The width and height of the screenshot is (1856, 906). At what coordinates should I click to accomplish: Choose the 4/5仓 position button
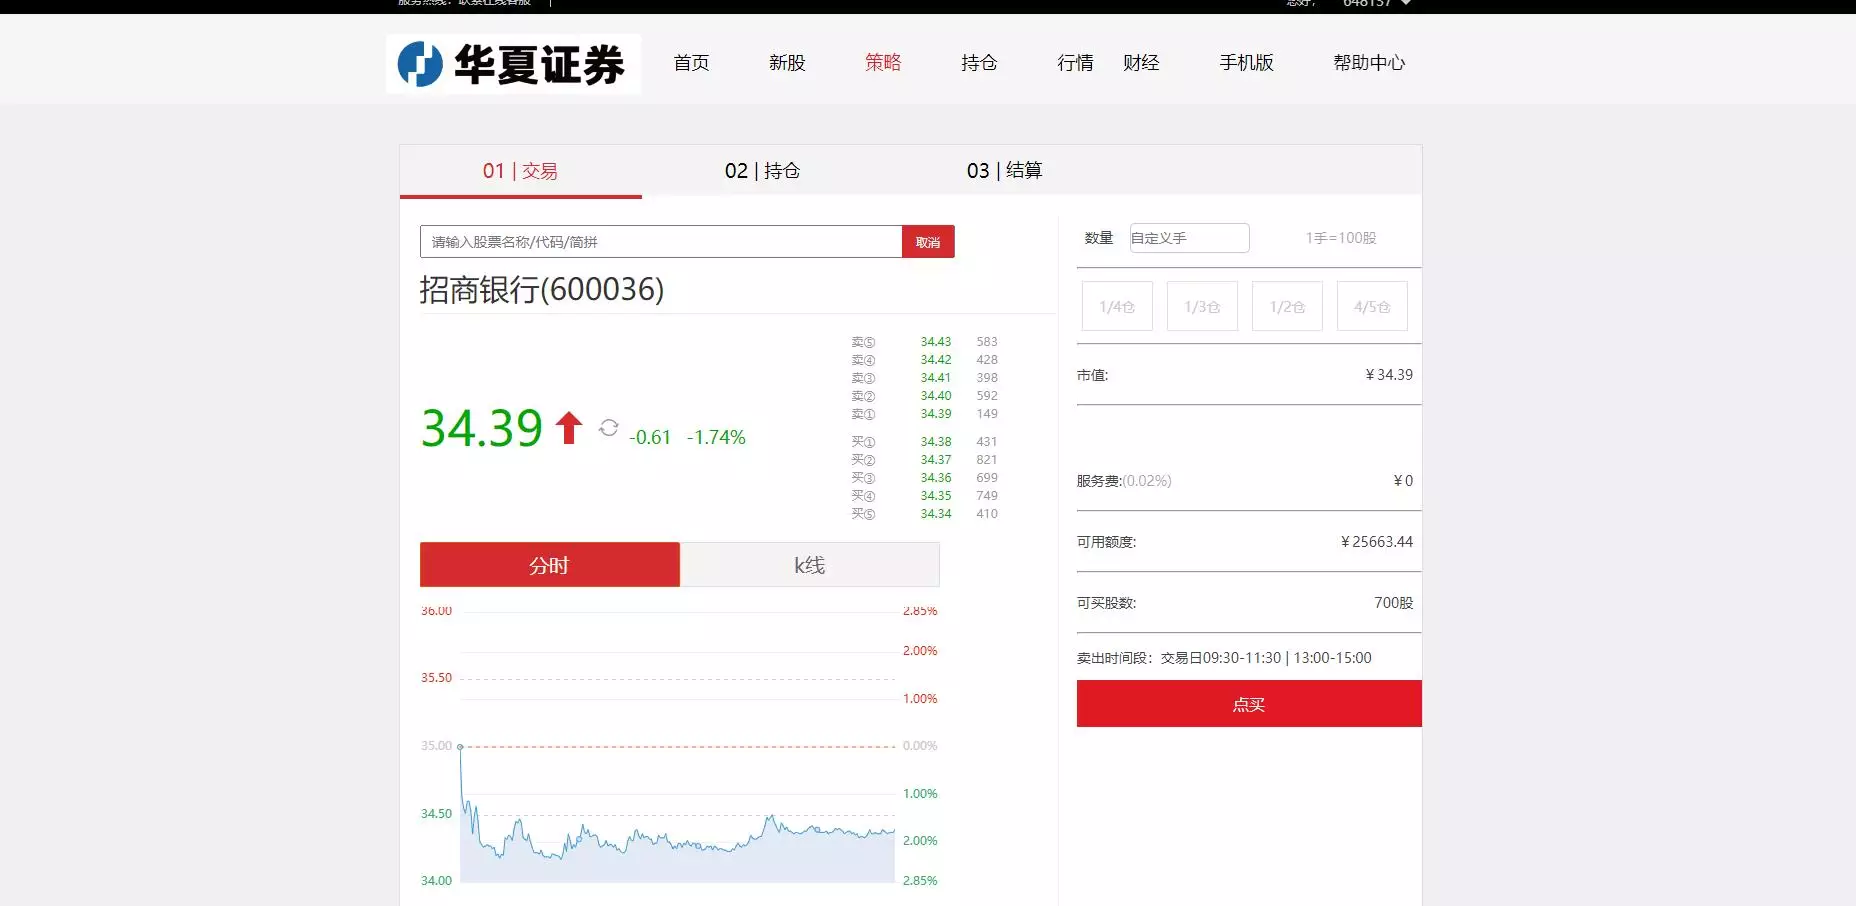pyautogui.click(x=1372, y=306)
